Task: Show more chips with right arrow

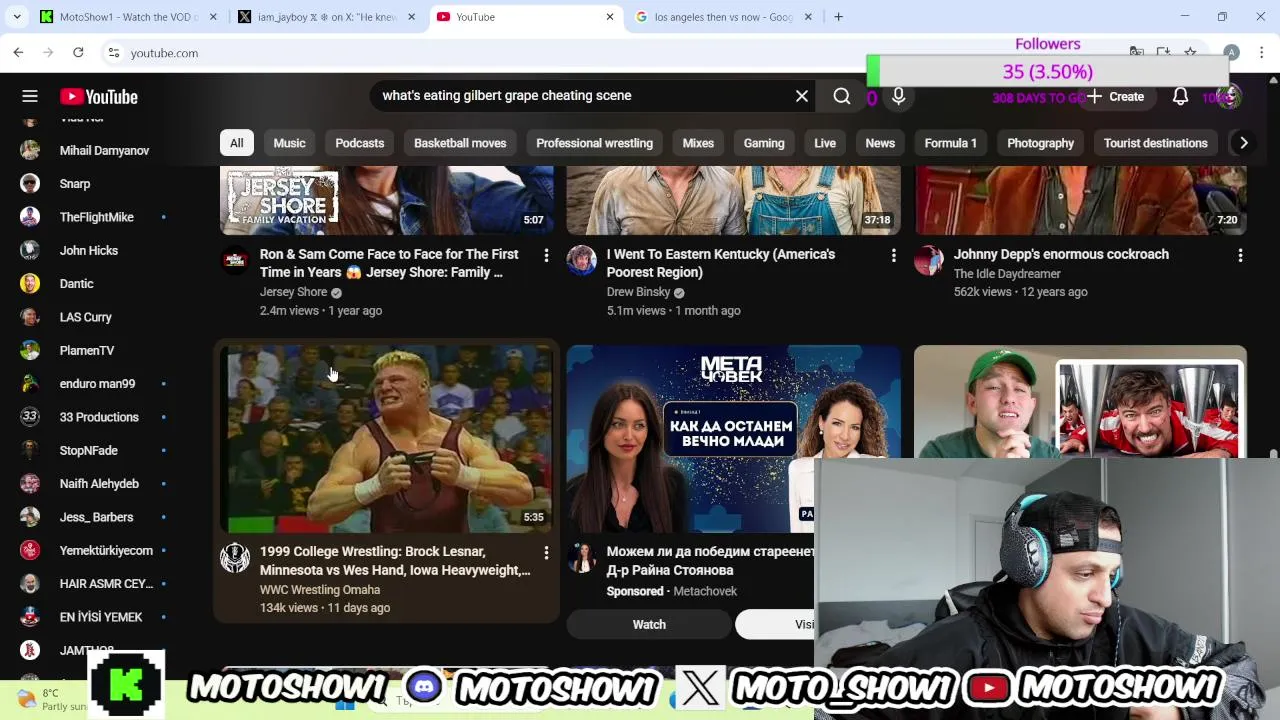Action: click(1243, 143)
